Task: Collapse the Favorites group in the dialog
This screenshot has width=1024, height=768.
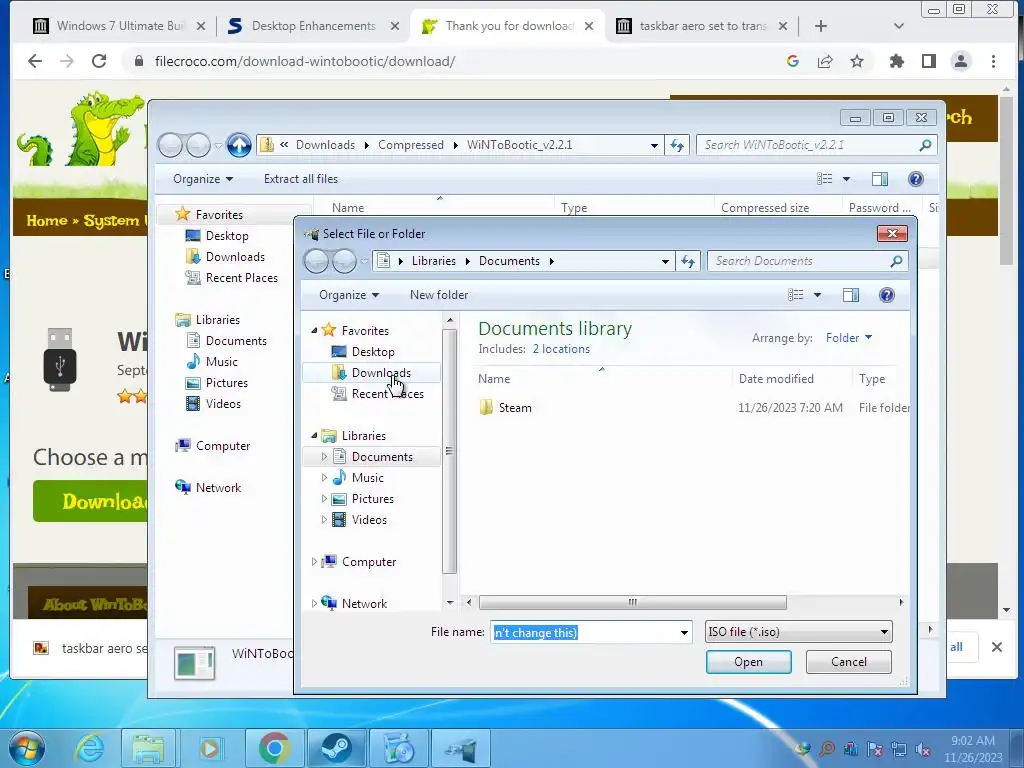Action: tap(314, 330)
